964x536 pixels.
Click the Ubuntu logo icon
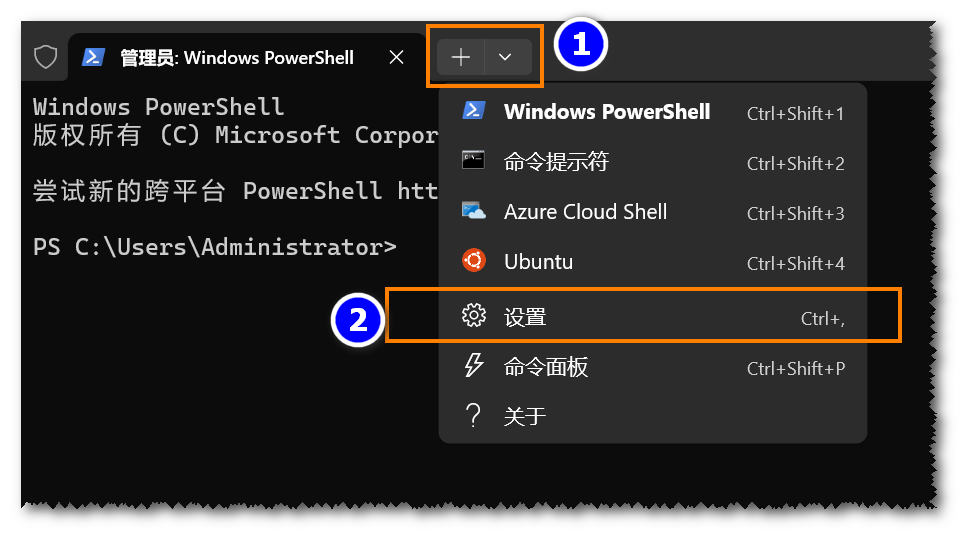[x=473, y=261]
